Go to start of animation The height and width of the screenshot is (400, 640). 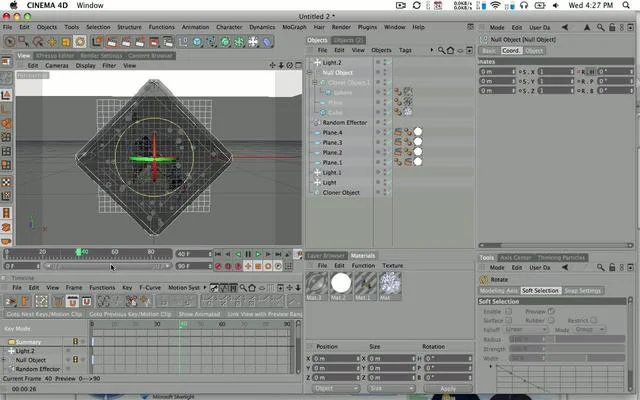click(218, 254)
